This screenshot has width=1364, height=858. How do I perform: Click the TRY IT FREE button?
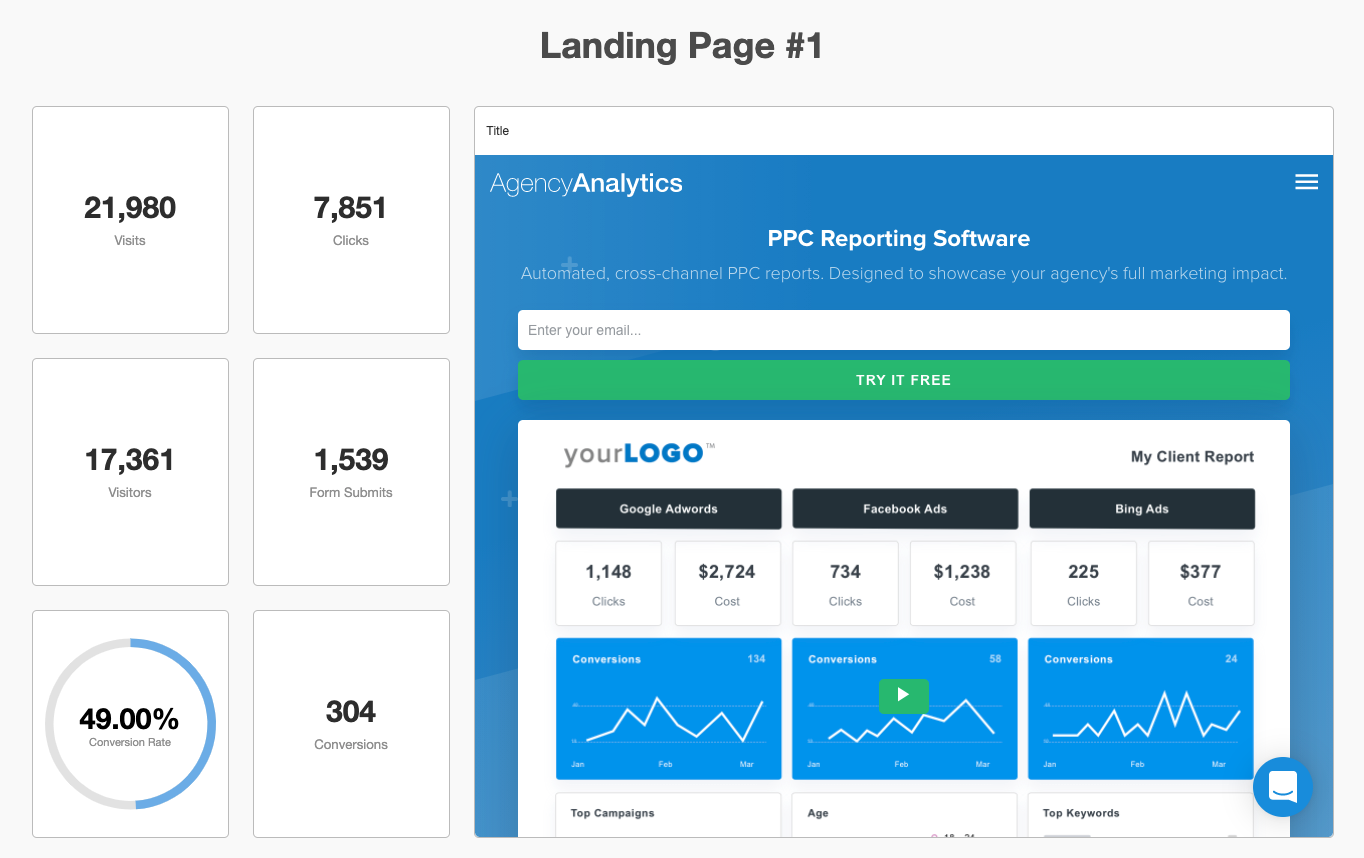click(904, 380)
